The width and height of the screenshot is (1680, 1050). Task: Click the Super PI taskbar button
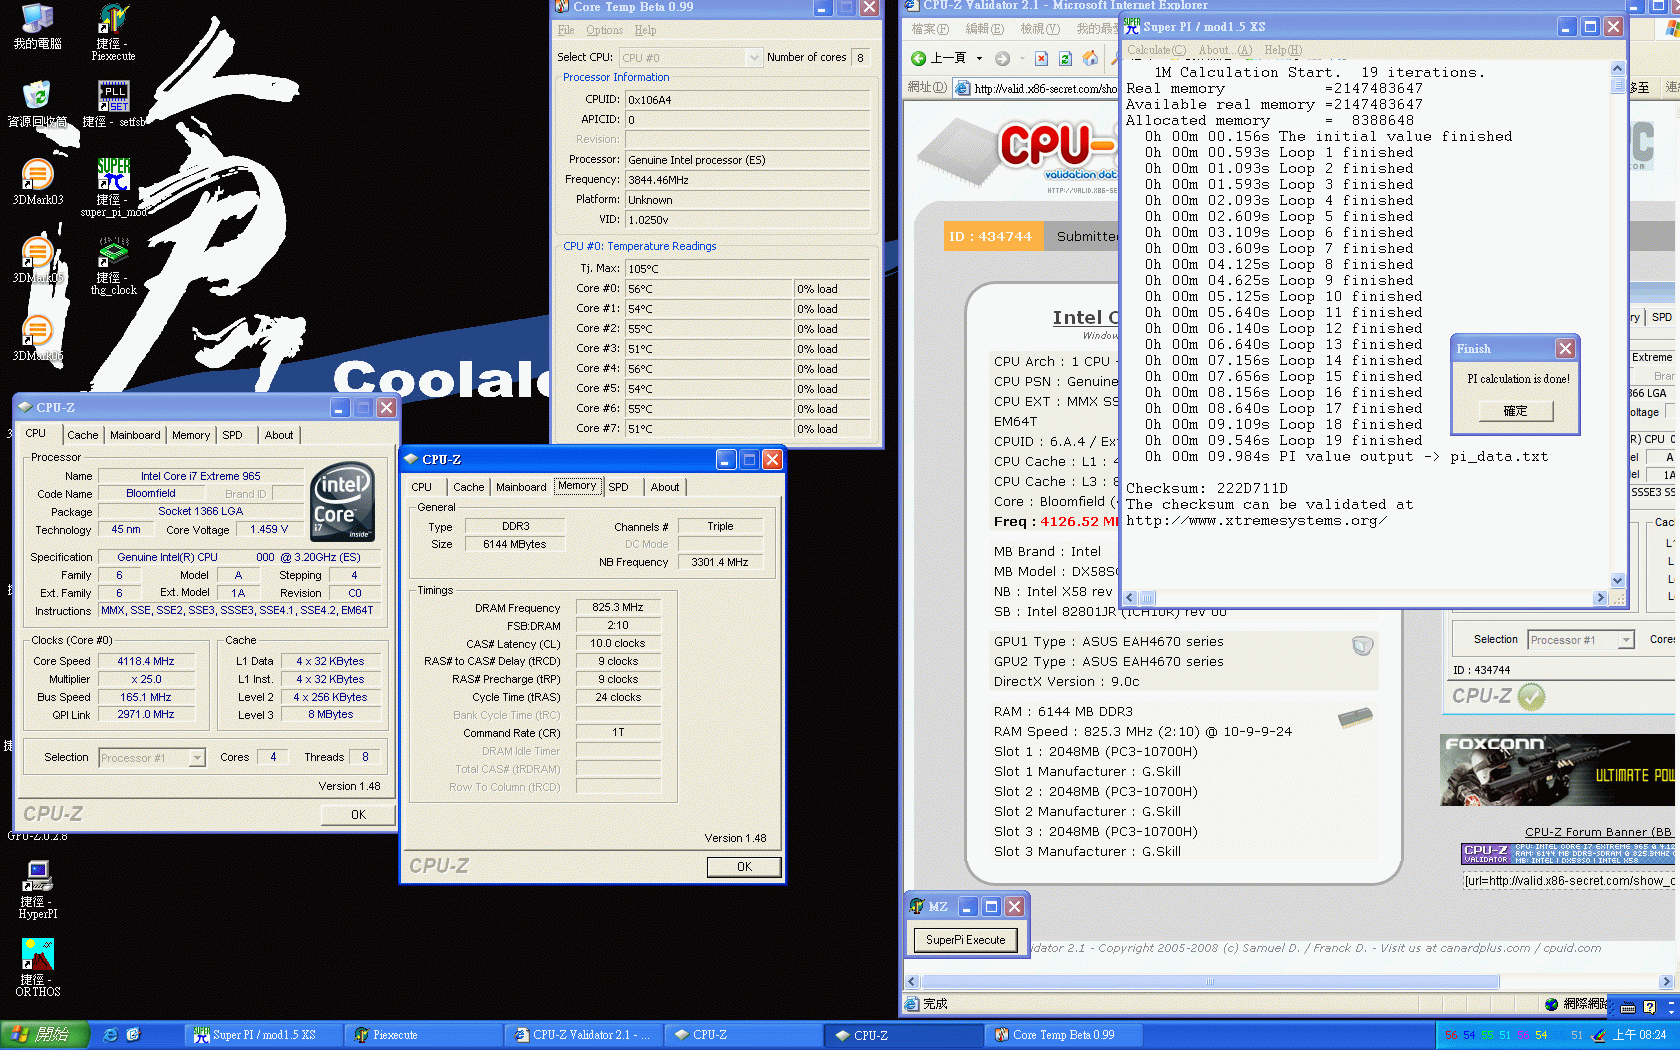point(264,1035)
